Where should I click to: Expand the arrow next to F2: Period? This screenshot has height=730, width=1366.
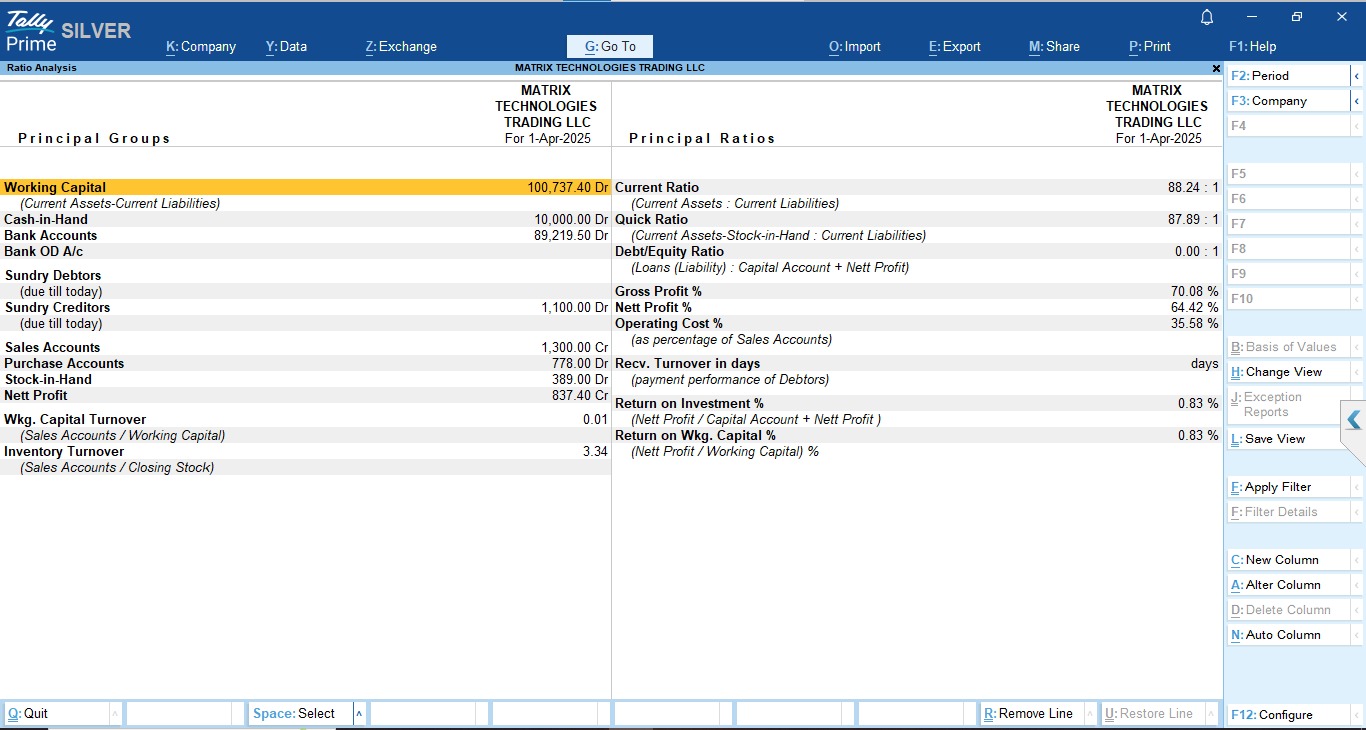tap(1356, 76)
